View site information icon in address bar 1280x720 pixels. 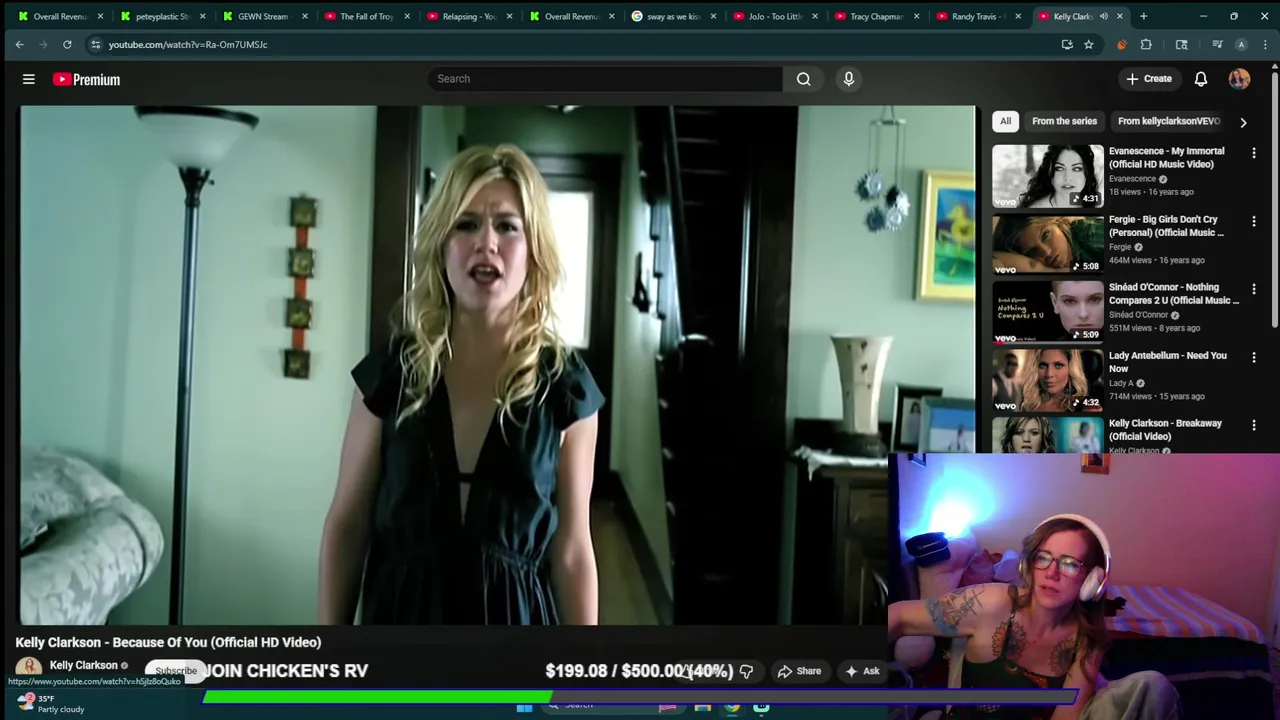[95, 44]
